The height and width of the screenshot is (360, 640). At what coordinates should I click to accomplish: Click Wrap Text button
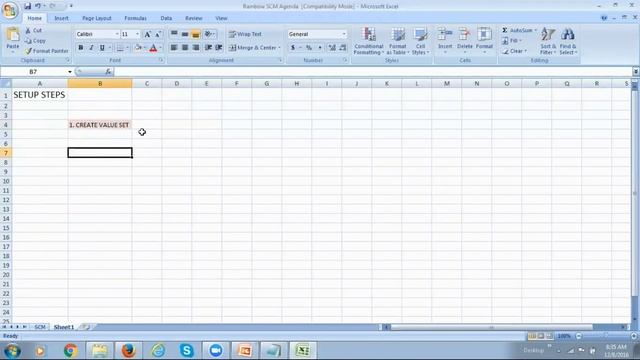point(245,34)
